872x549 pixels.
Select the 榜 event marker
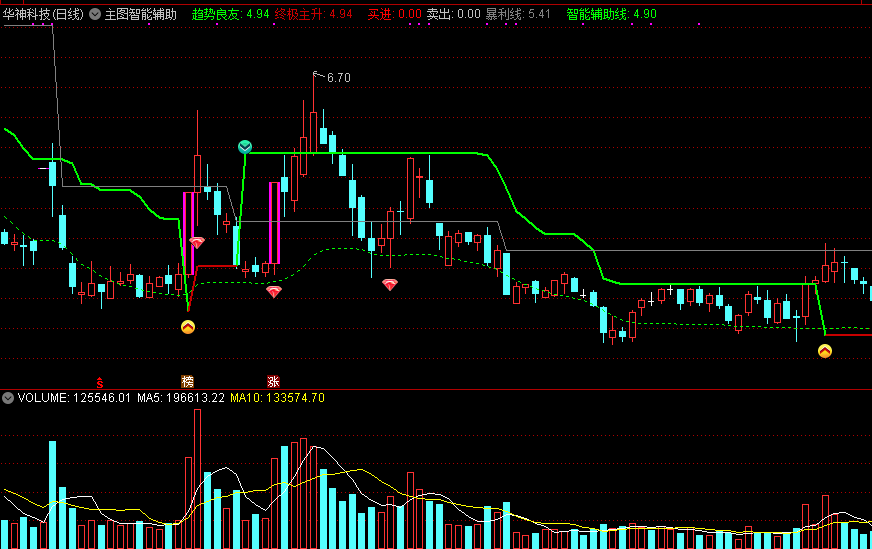pos(187,382)
